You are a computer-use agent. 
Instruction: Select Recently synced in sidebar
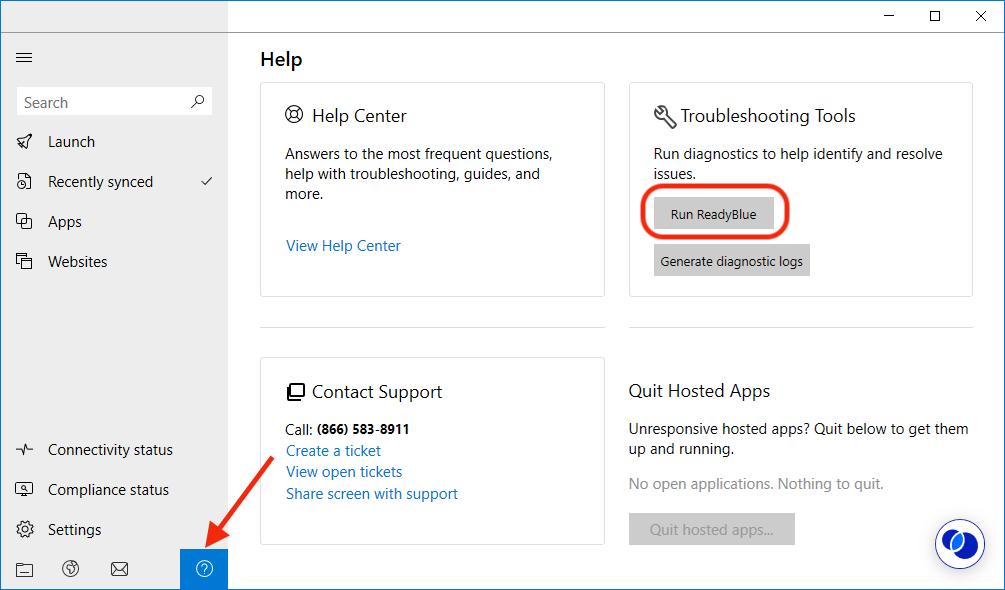(x=100, y=182)
